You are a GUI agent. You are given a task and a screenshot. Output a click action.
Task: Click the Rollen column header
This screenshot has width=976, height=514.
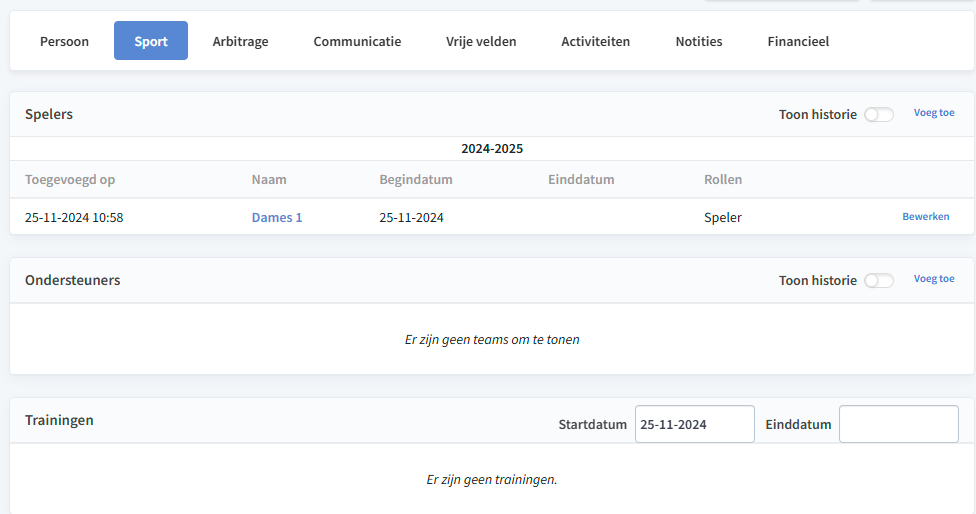pos(723,179)
